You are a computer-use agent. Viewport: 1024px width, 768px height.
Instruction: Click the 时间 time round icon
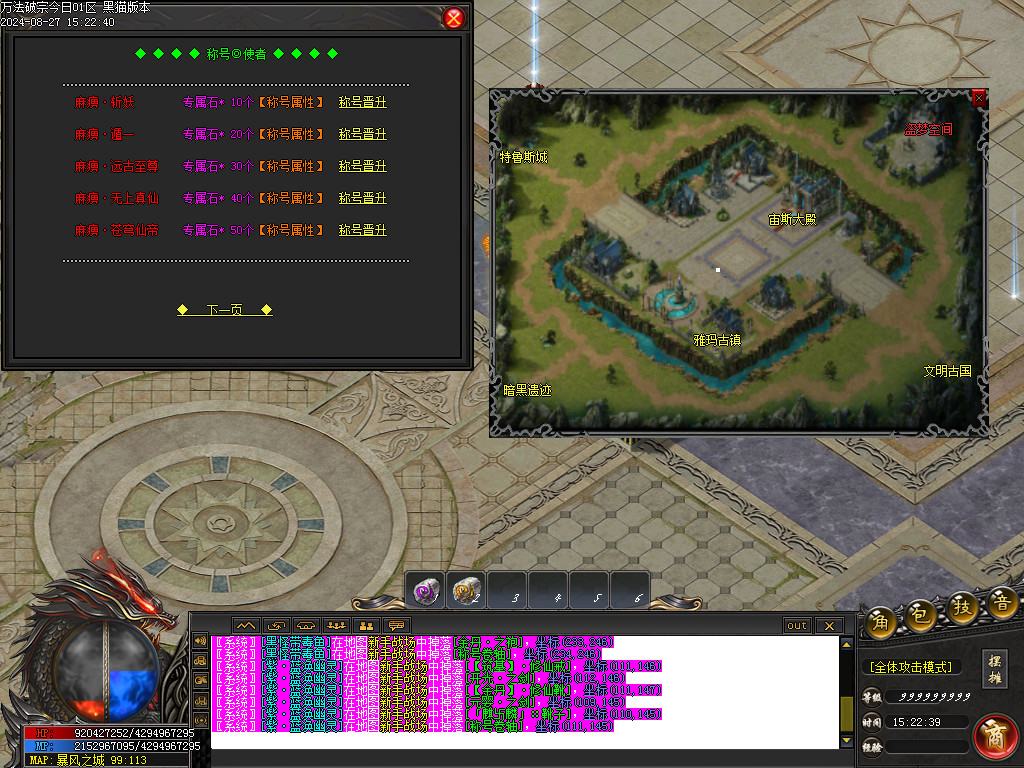872,722
